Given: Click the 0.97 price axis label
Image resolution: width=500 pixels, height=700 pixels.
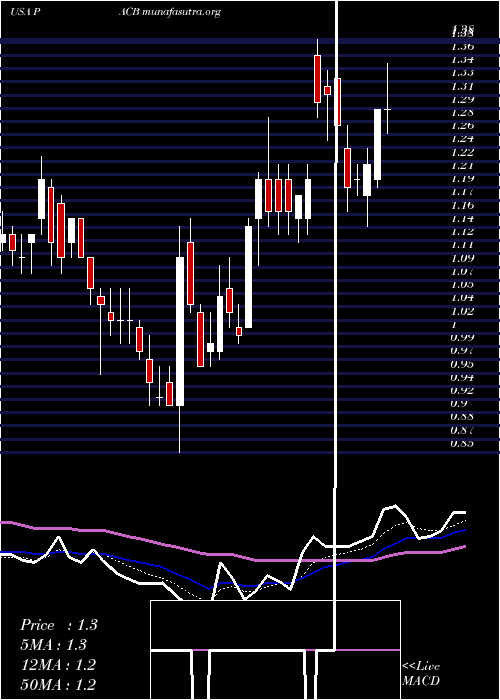Looking at the screenshot, I should 462,350.
